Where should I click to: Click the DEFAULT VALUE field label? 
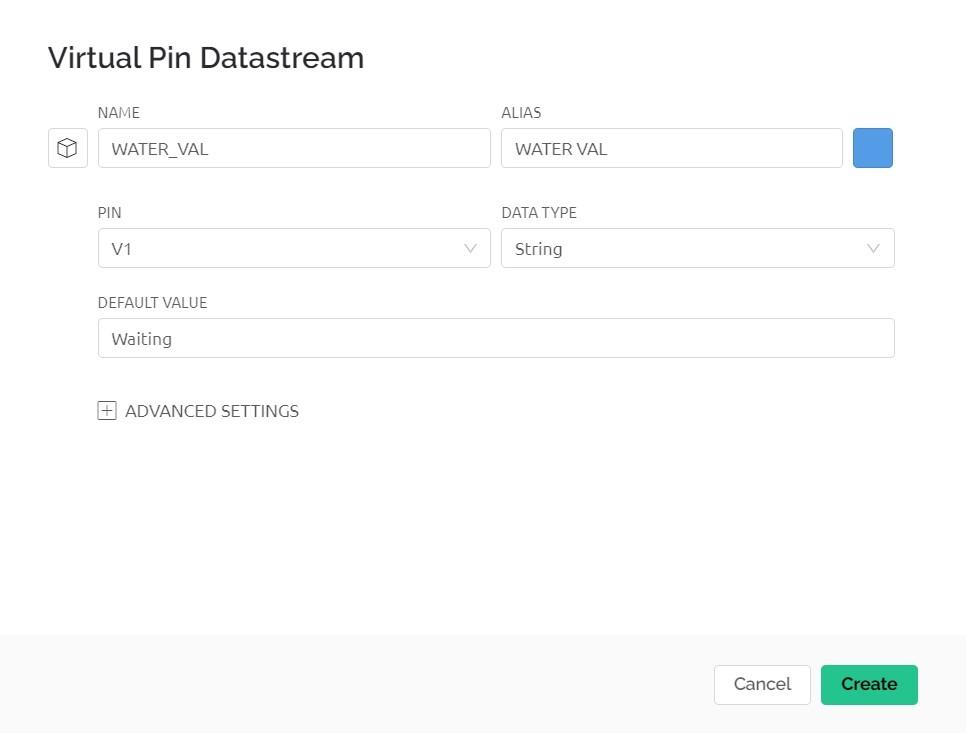(152, 302)
